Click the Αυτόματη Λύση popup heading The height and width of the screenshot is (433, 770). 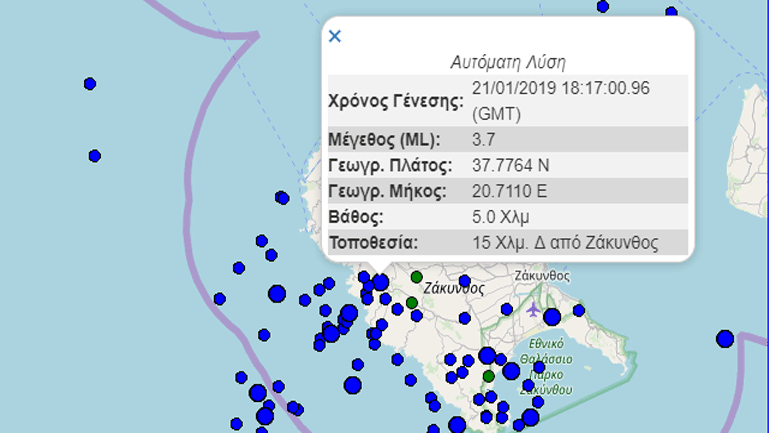point(508,62)
